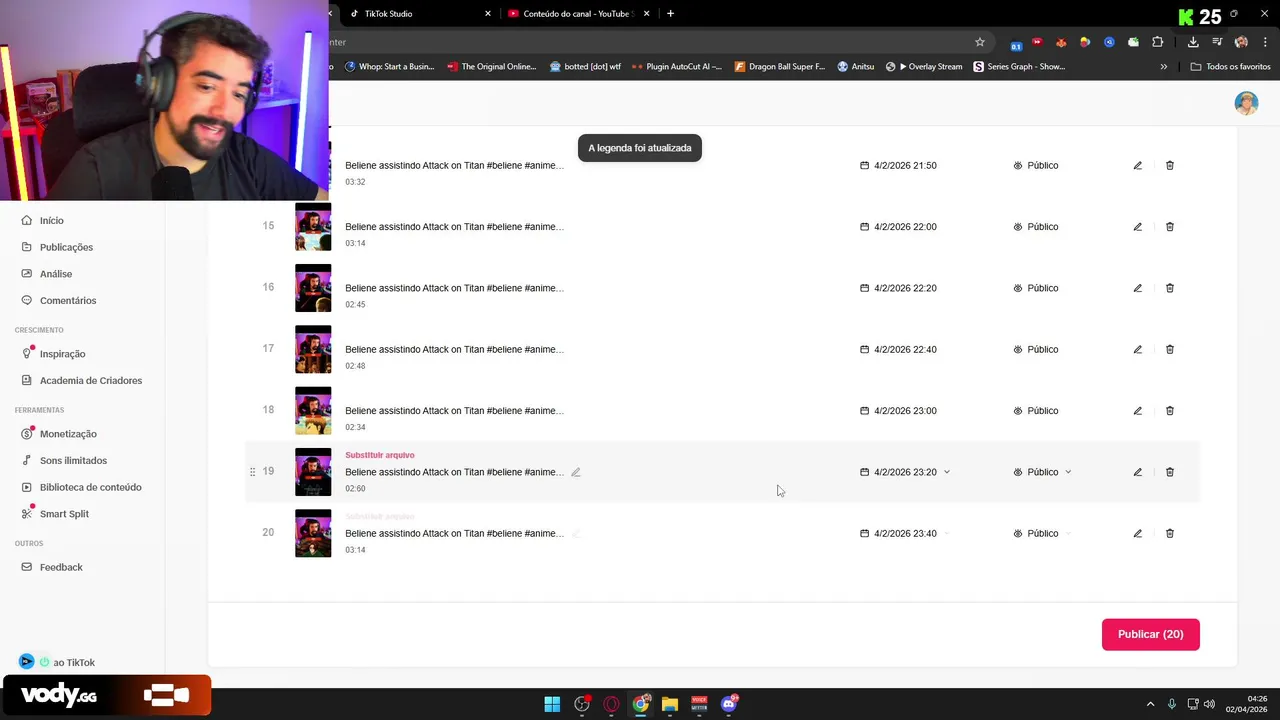Click the 4/2/2026 23:40 schedule date

[898, 533]
